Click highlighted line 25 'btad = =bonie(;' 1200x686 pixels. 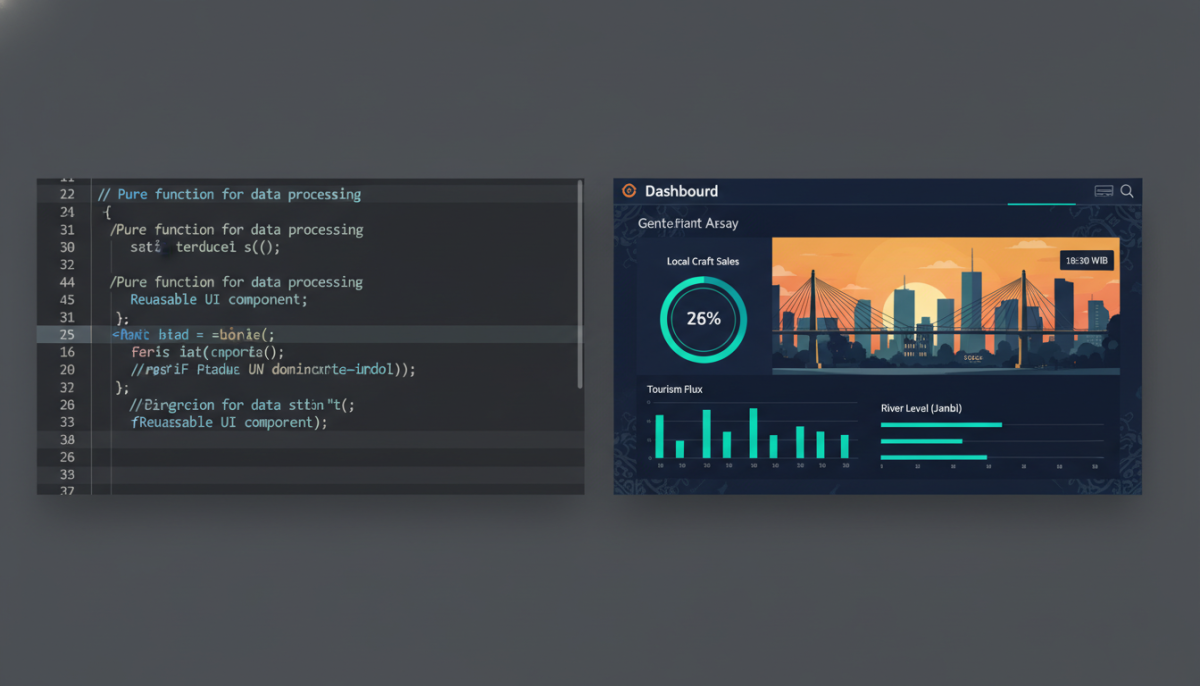[193, 334]
